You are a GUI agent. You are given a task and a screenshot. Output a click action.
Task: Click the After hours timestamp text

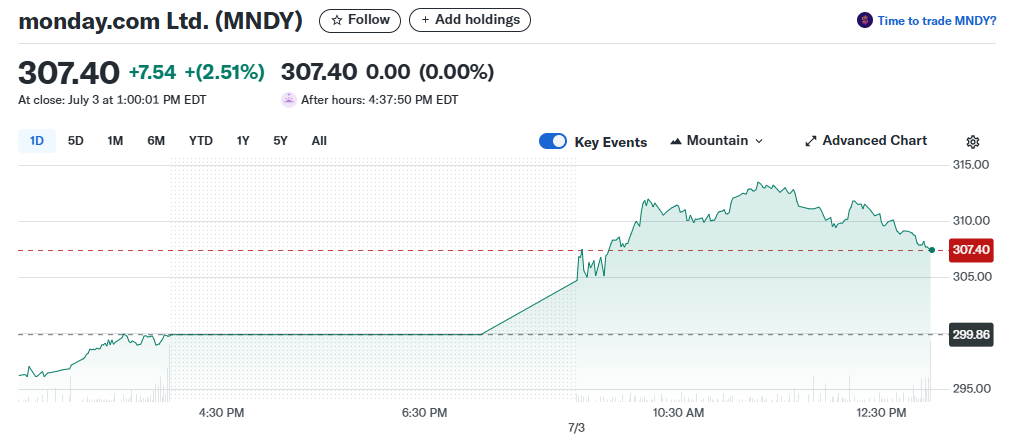click(x=380, y=100)
